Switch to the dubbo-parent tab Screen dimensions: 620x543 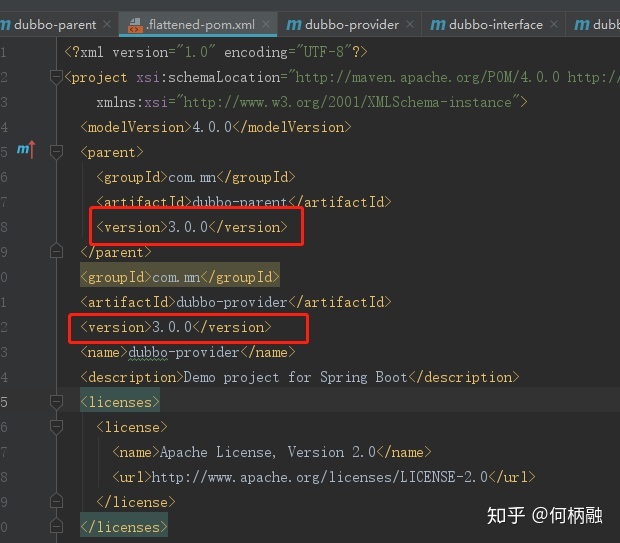click(x=55, y=25)
